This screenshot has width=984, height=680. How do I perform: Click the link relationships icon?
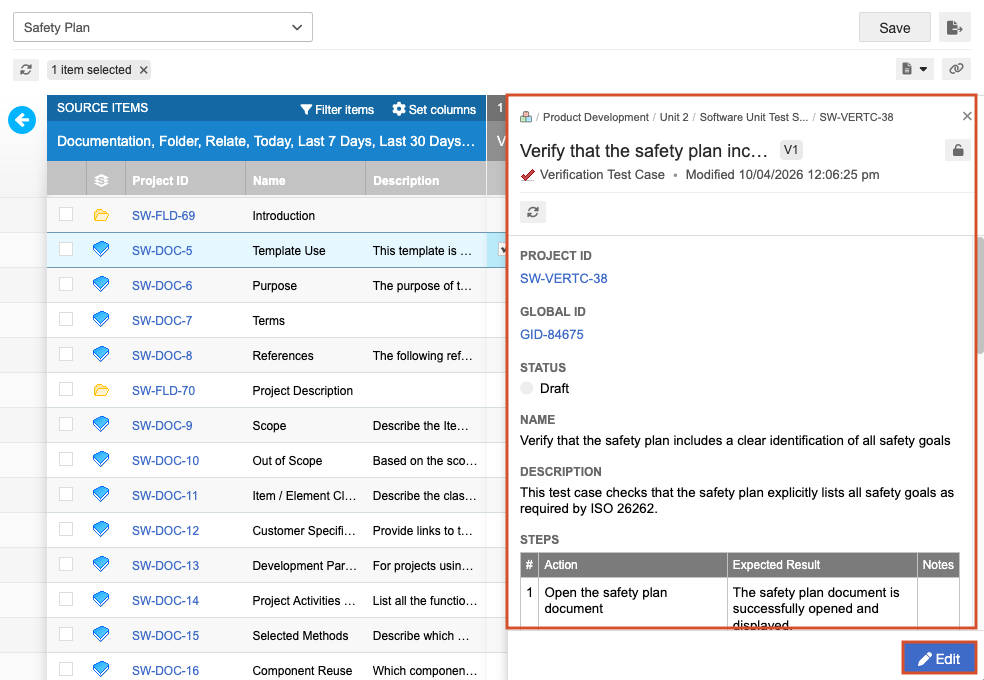[x=956, y=69]
